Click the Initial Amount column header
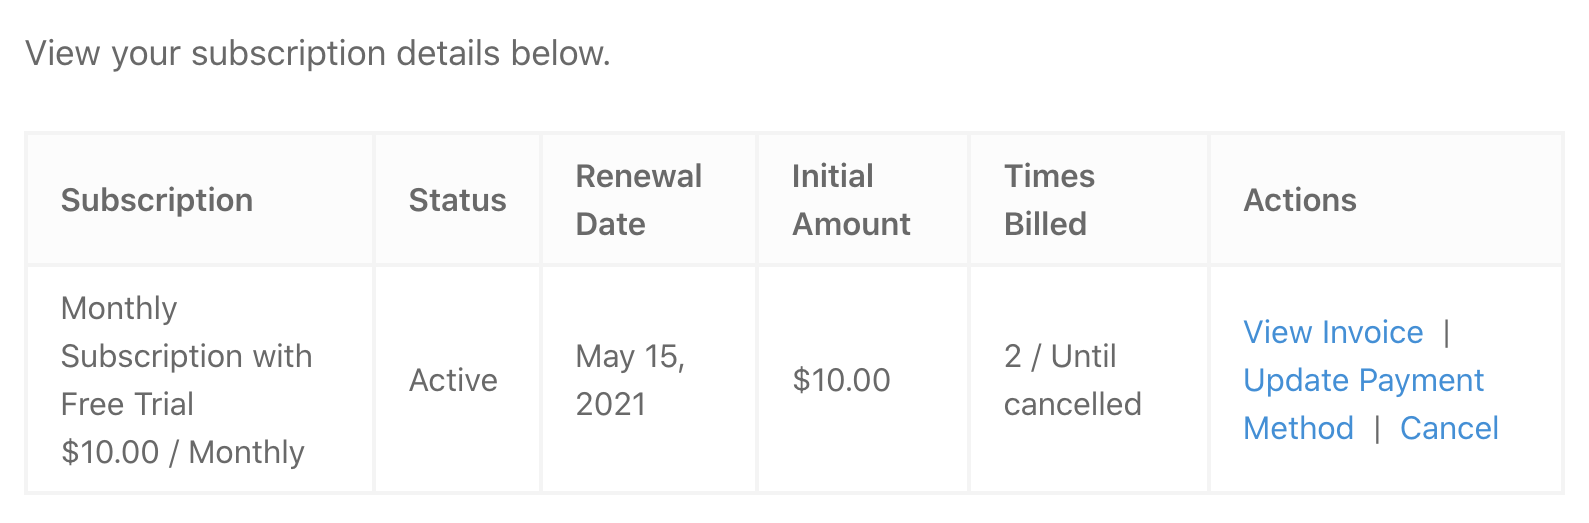The image size is (1589, 523). click(851, 200)
